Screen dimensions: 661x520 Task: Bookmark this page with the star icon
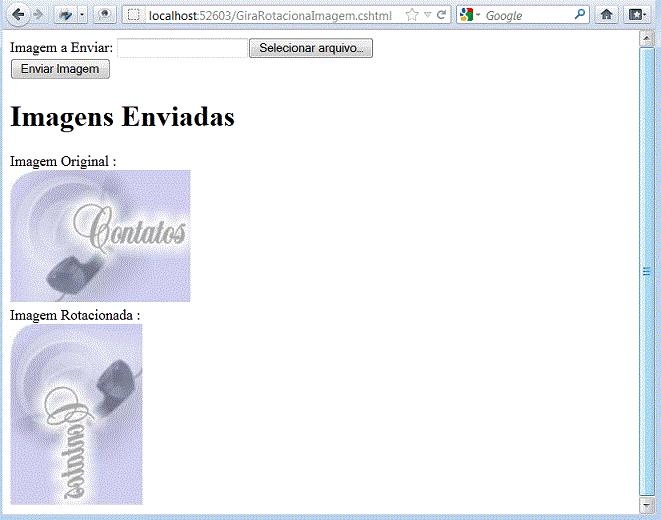click(412, 15)
